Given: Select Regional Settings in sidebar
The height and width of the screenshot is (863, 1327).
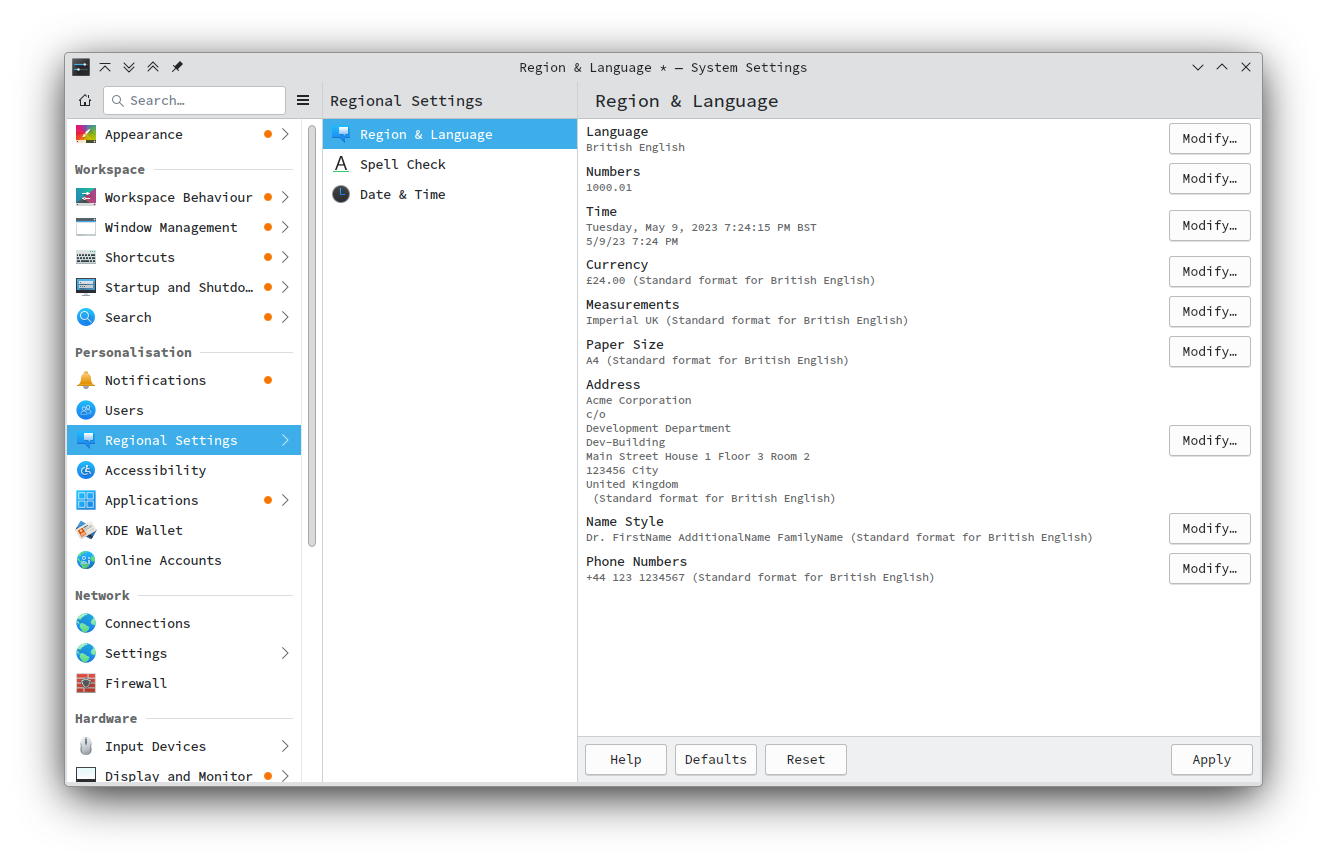Looking at the screenshot, I should click(184, 440).
